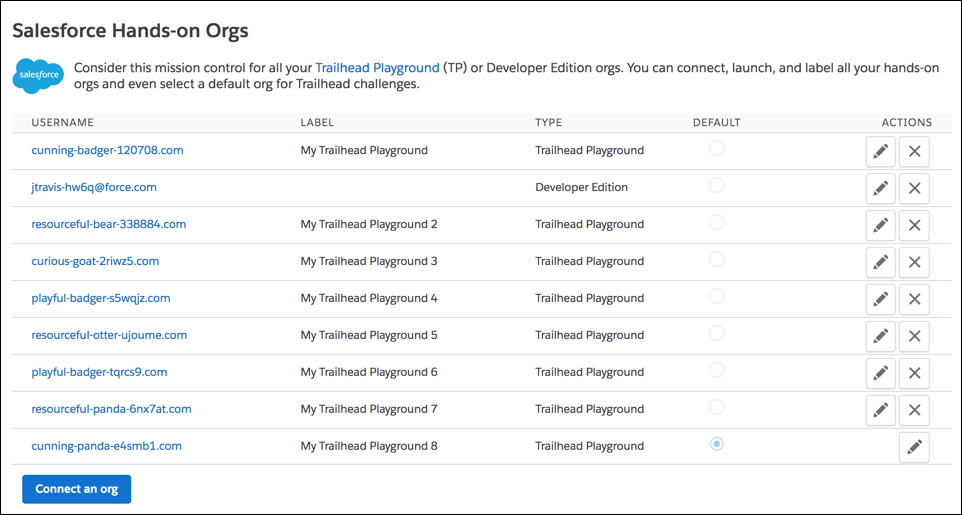Set cunning-badger-120708.com as default org
The height and width of the screenshot is (515, 962).
tap(717, 148)
